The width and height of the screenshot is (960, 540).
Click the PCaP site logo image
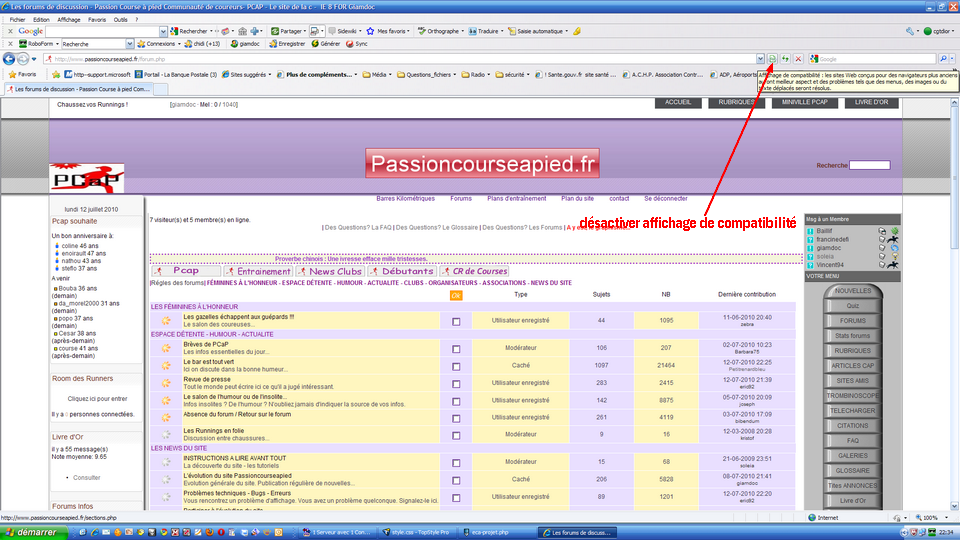coord(87,178)
